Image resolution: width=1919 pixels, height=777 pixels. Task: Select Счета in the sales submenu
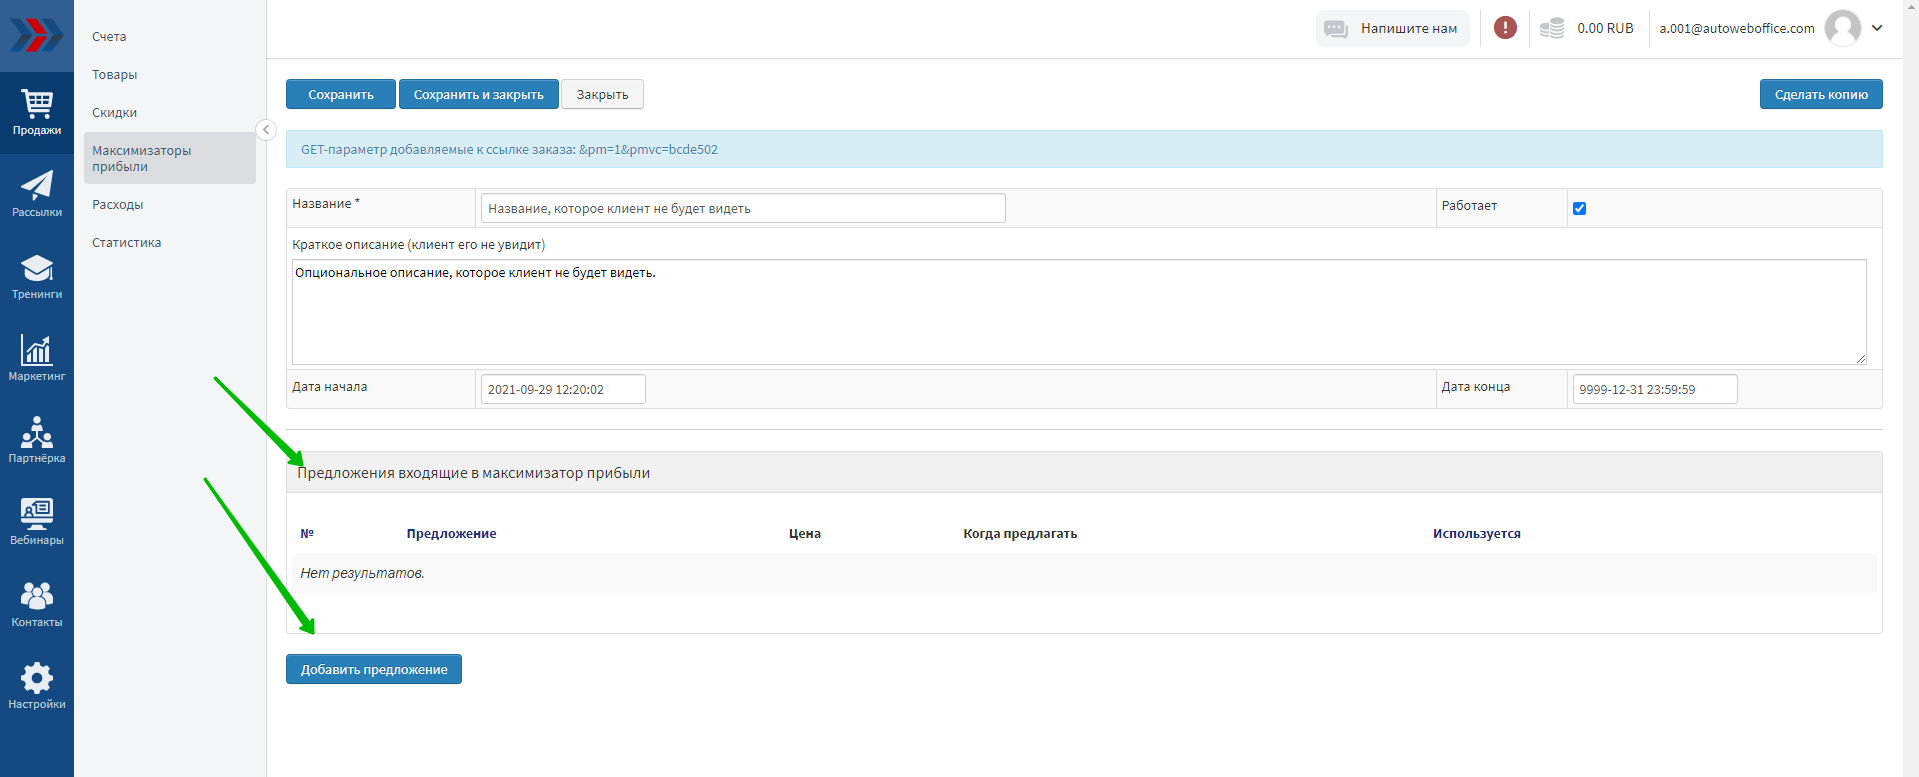[x=109, y=37]
